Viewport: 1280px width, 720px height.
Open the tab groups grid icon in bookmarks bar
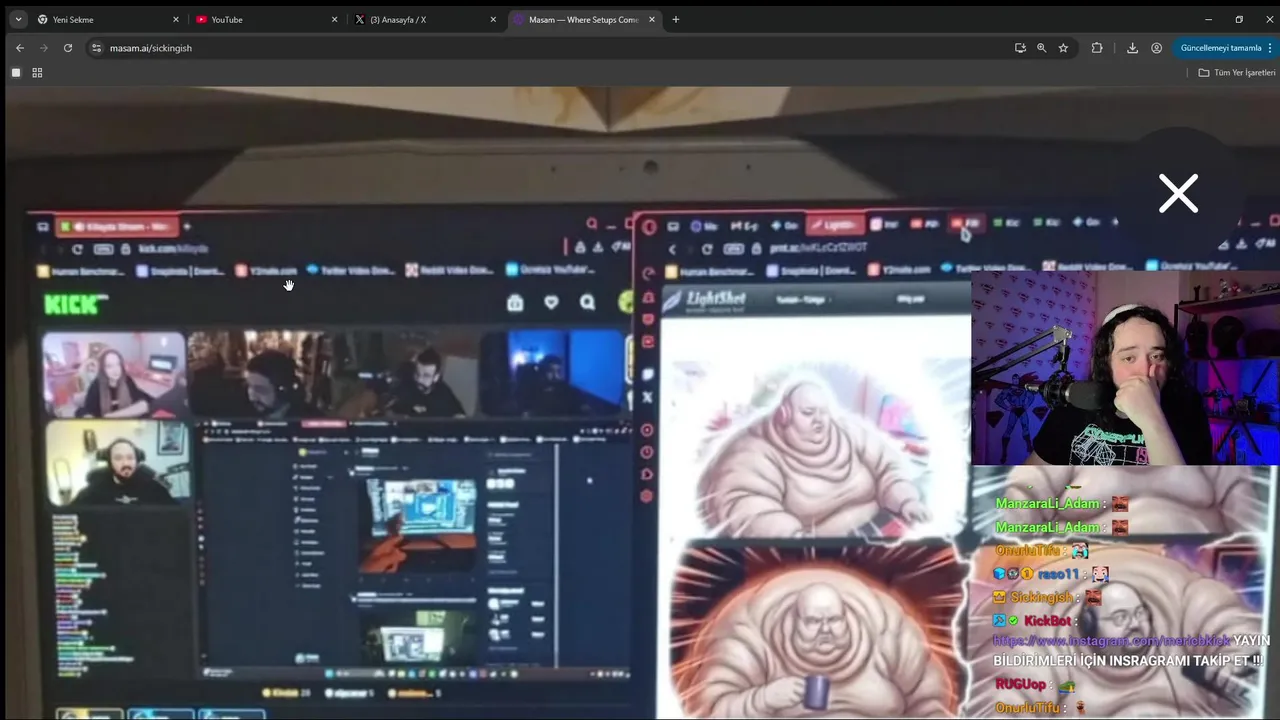click(x=37, y=73)
